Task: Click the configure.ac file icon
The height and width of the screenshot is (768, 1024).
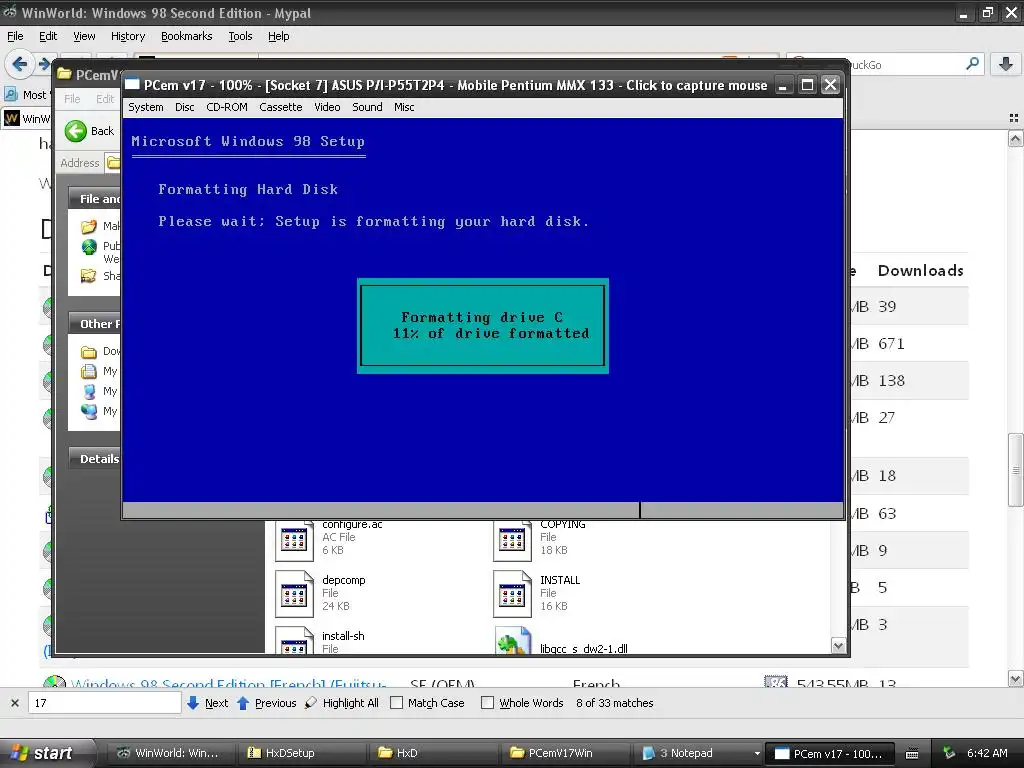Action: (294, 539)
